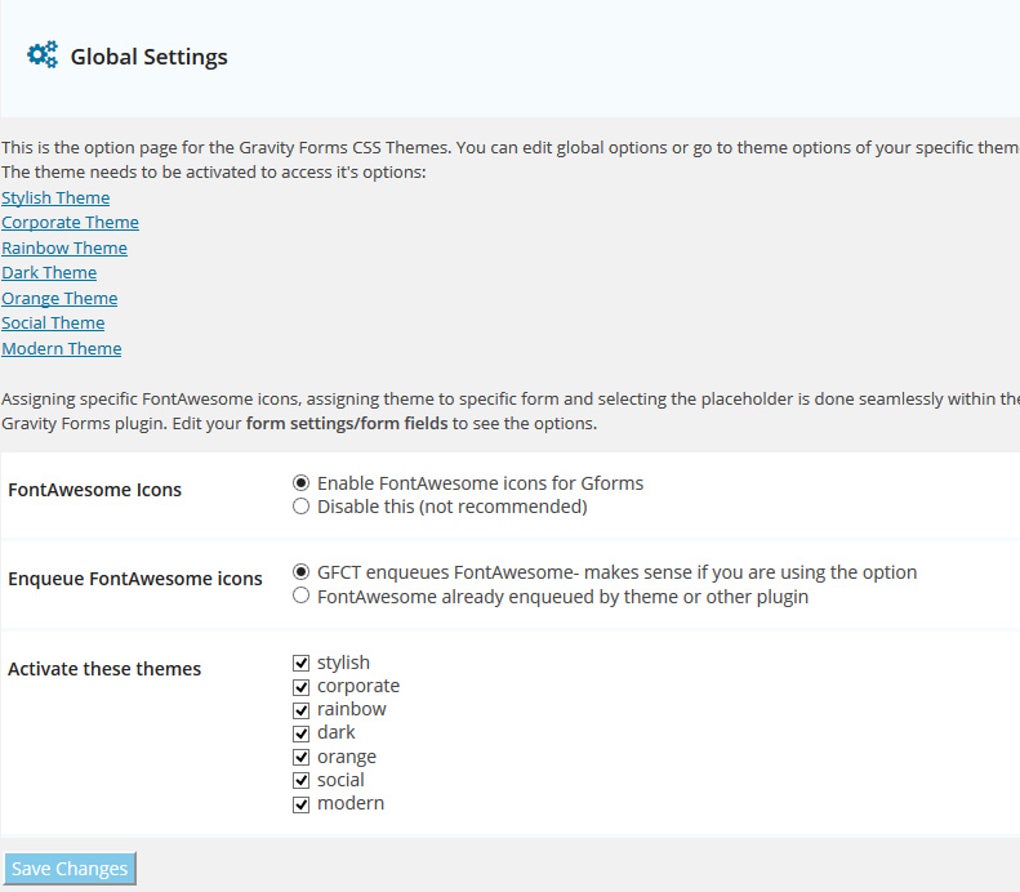
Task: Select 'Disable this (not recommended)' option
Action: (x=301, y=506)
